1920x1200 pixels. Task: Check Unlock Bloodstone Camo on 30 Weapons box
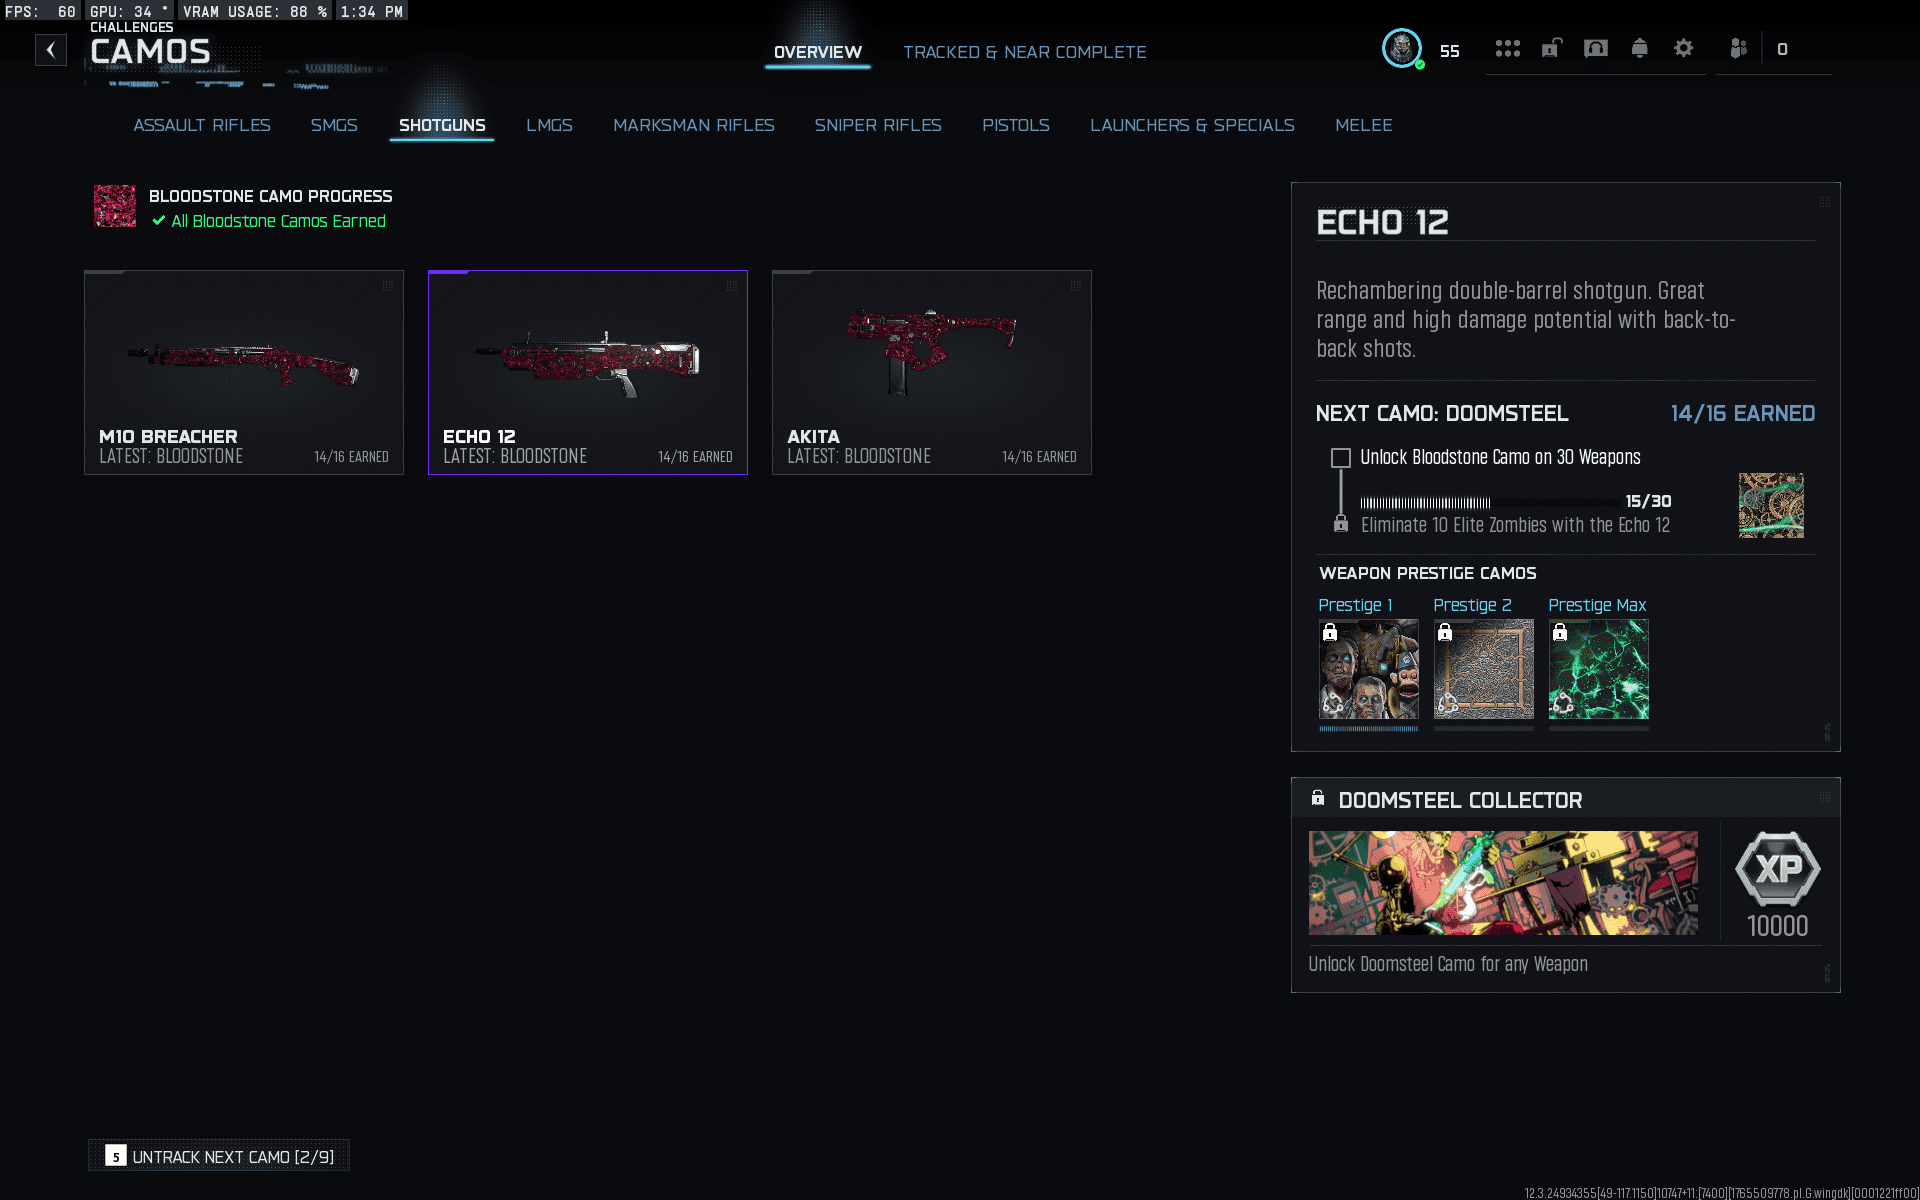point(1340,458)
